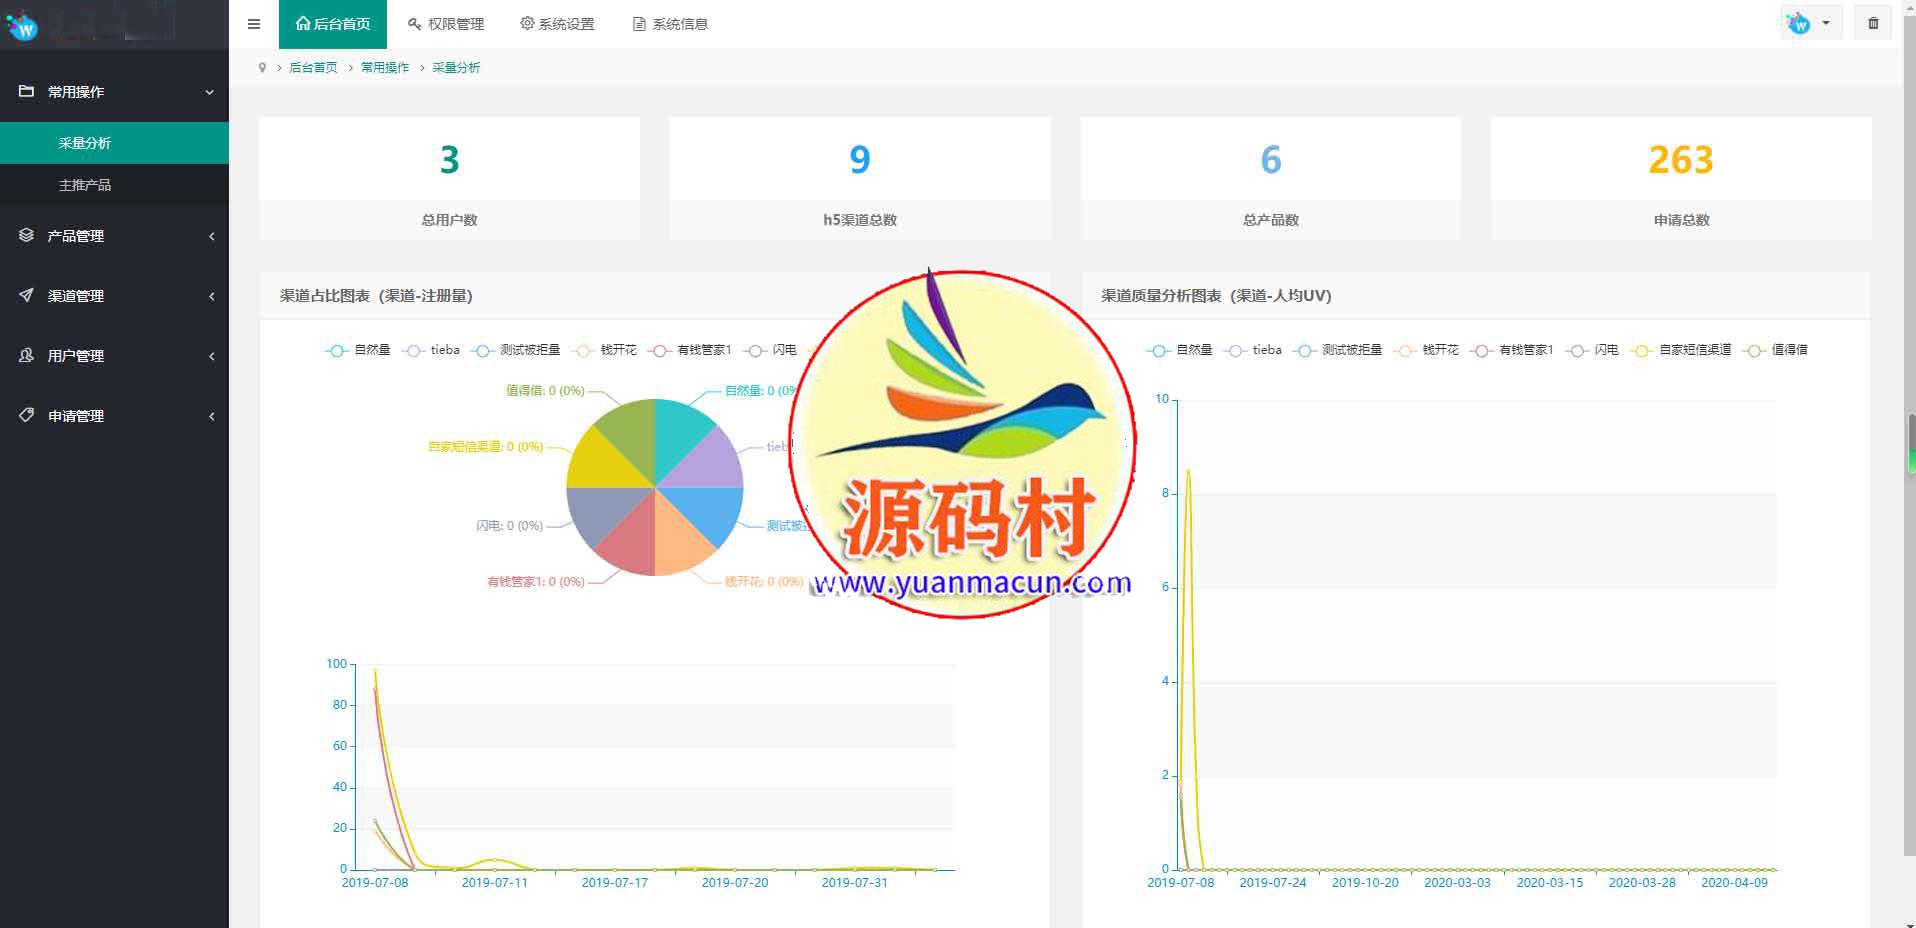Hide 值得借 series in UV chart legend
Screen dimensions: 1916x928
1776,350
